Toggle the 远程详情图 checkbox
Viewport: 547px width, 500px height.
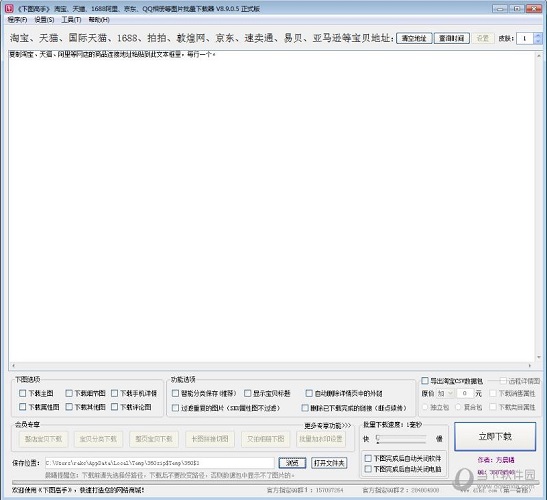pyautogui.click(x=503, y=381)
